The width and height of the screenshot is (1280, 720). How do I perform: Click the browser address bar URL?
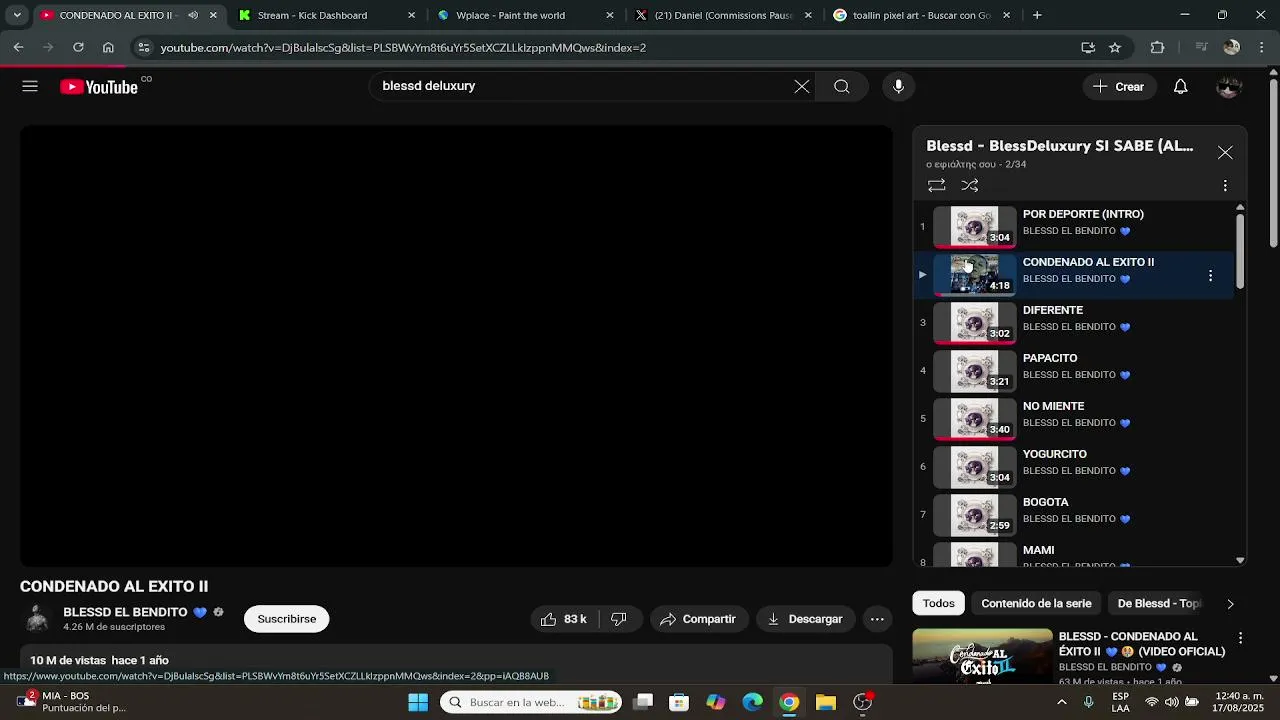click(x=403, y=47)
